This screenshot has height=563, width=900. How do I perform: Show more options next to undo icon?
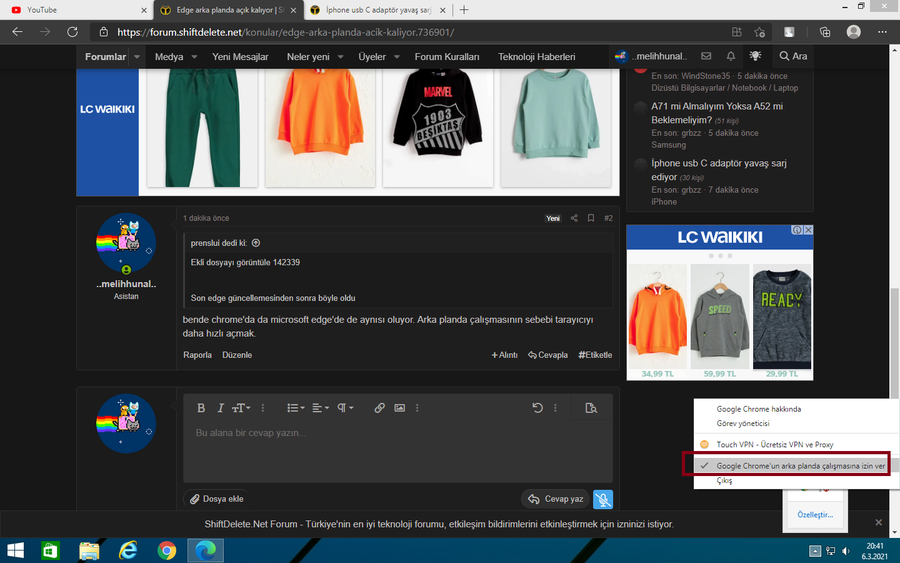[555, 408]
